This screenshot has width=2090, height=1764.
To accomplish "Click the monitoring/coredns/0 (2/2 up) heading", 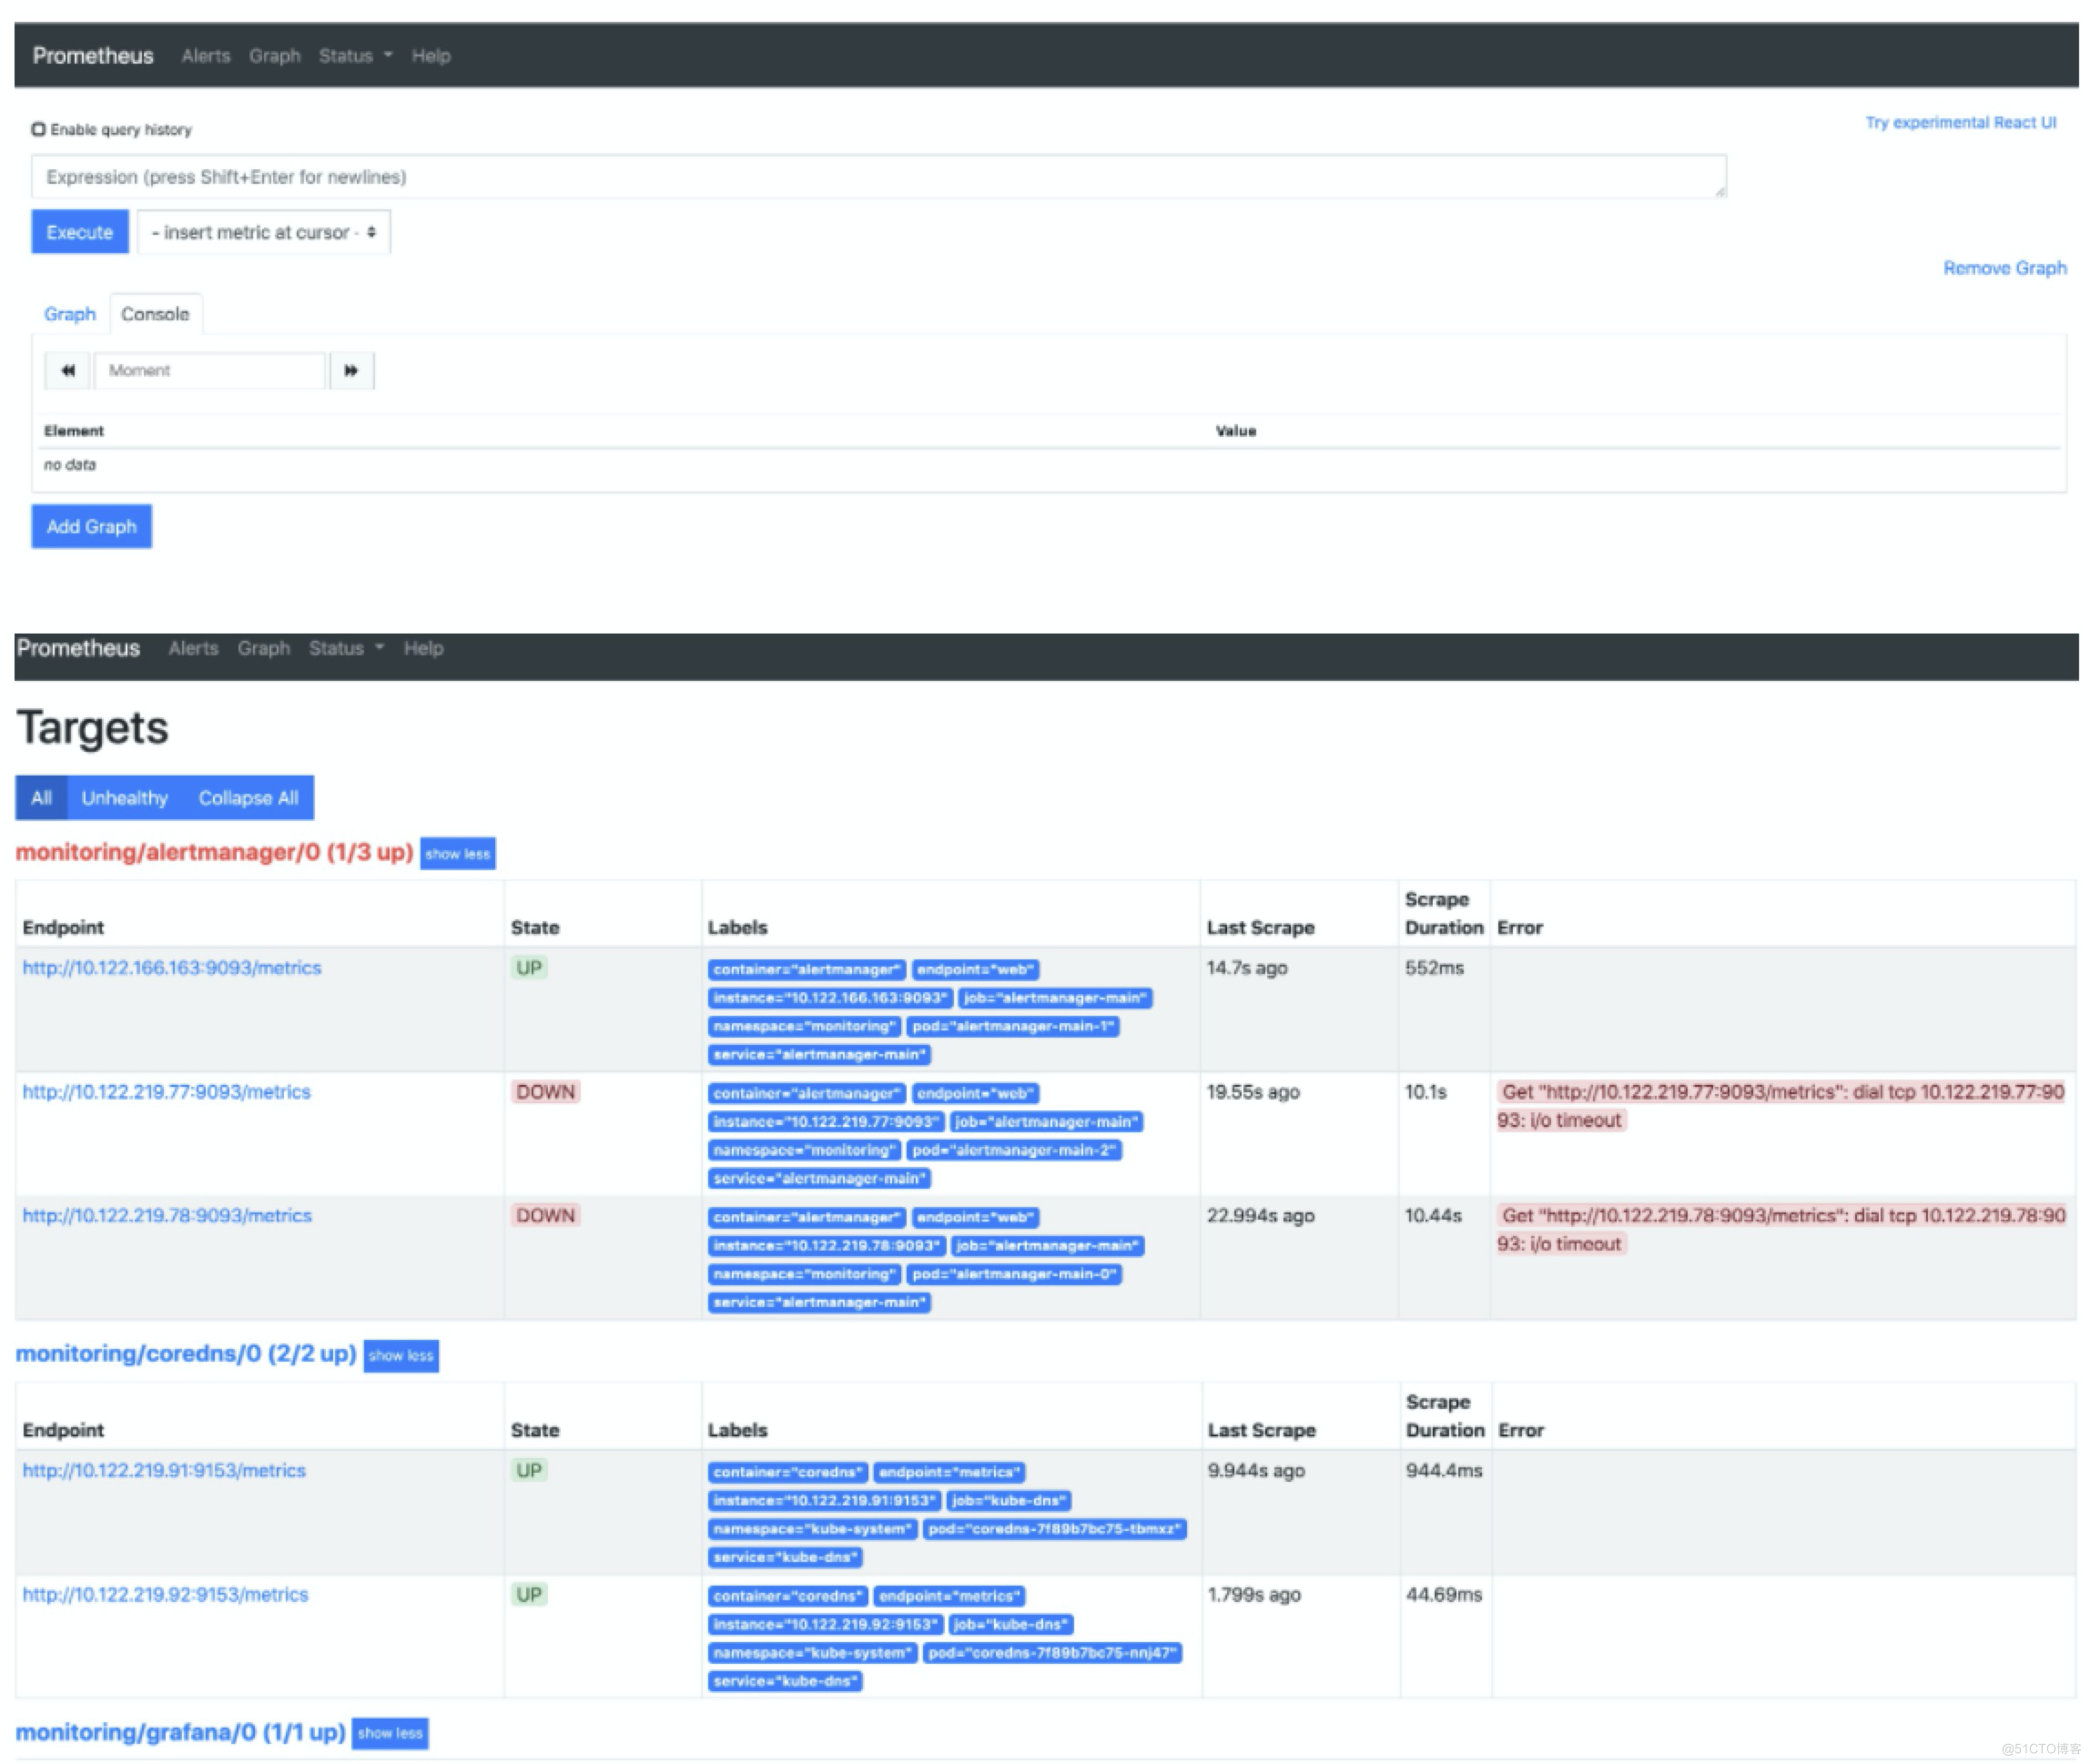I will point(186,1354).
